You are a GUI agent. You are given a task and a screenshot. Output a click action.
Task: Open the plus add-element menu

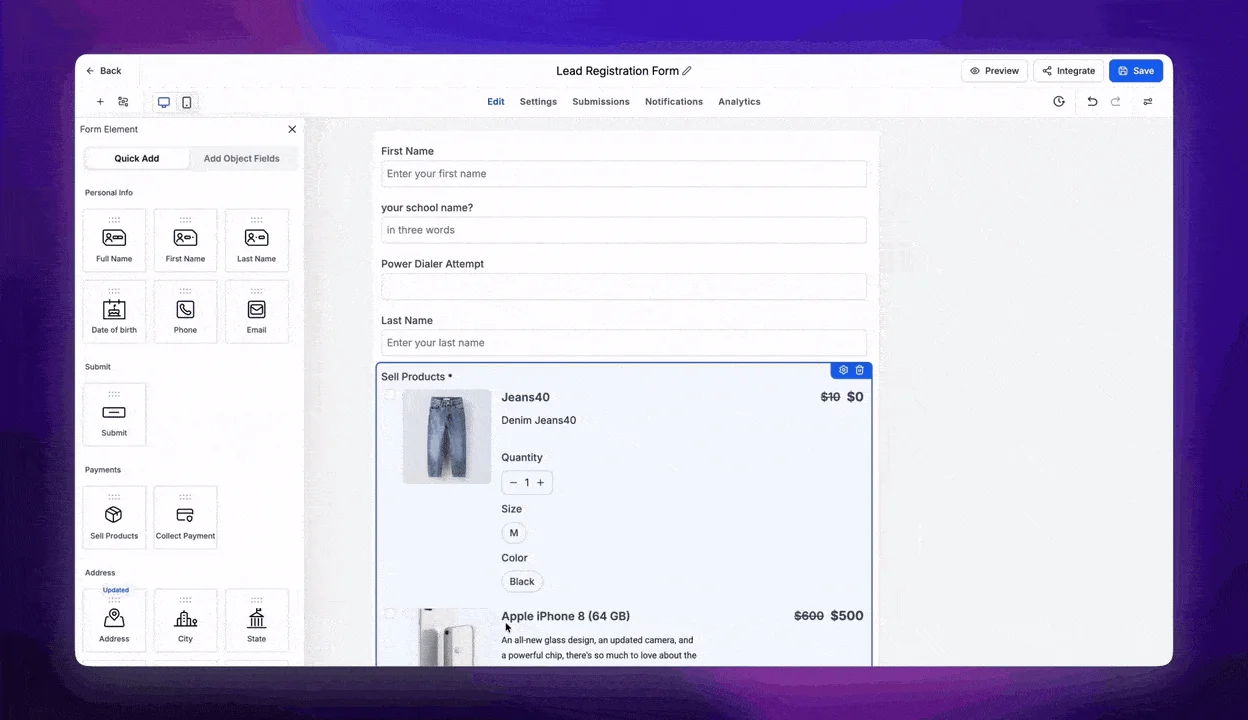(x=100, y=102)
